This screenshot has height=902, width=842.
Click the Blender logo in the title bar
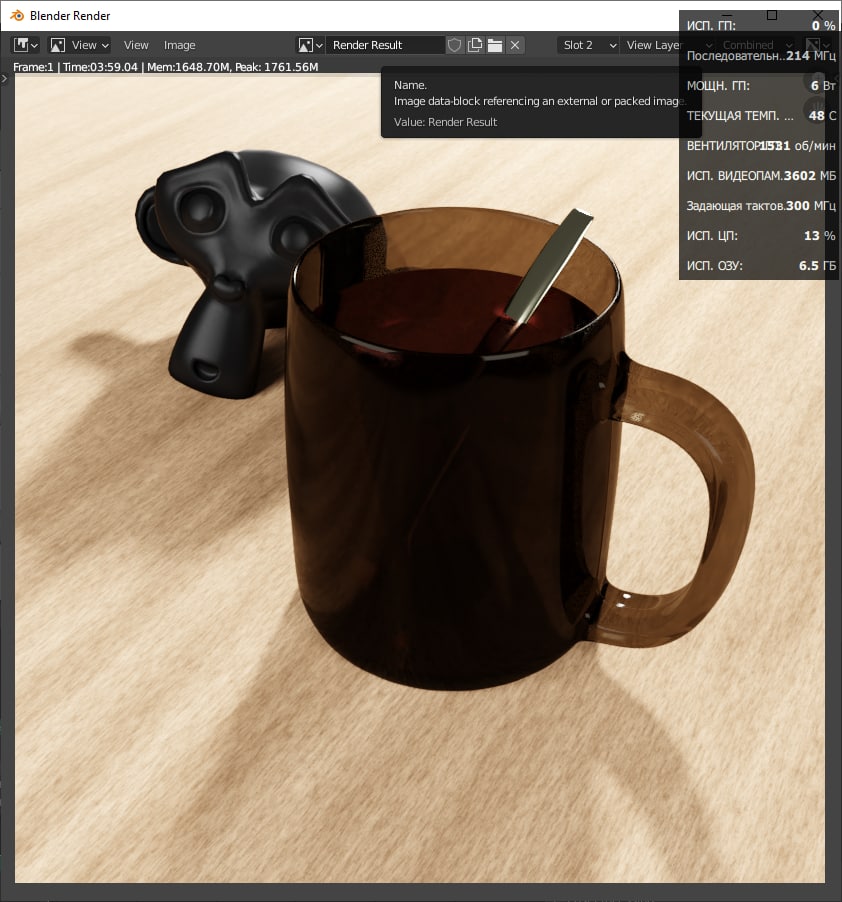[17, 16]
